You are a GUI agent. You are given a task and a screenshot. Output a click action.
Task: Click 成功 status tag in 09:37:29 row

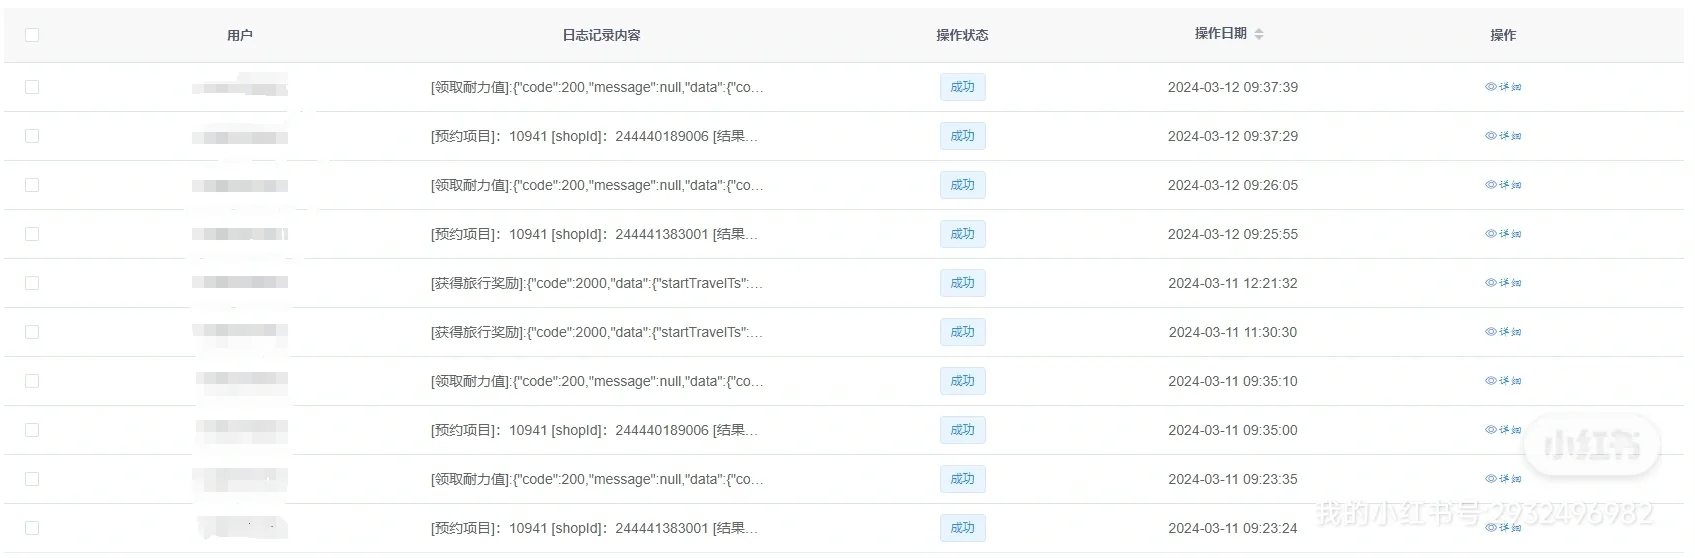962,136
